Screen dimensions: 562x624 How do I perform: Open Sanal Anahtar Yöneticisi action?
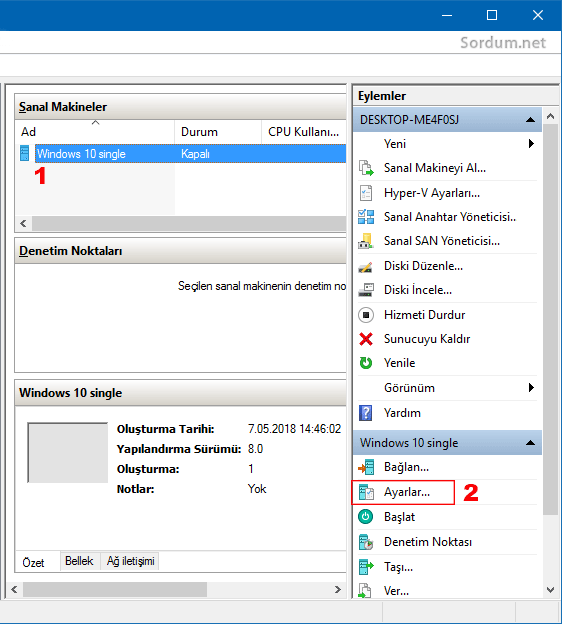(x=450, y=217)
